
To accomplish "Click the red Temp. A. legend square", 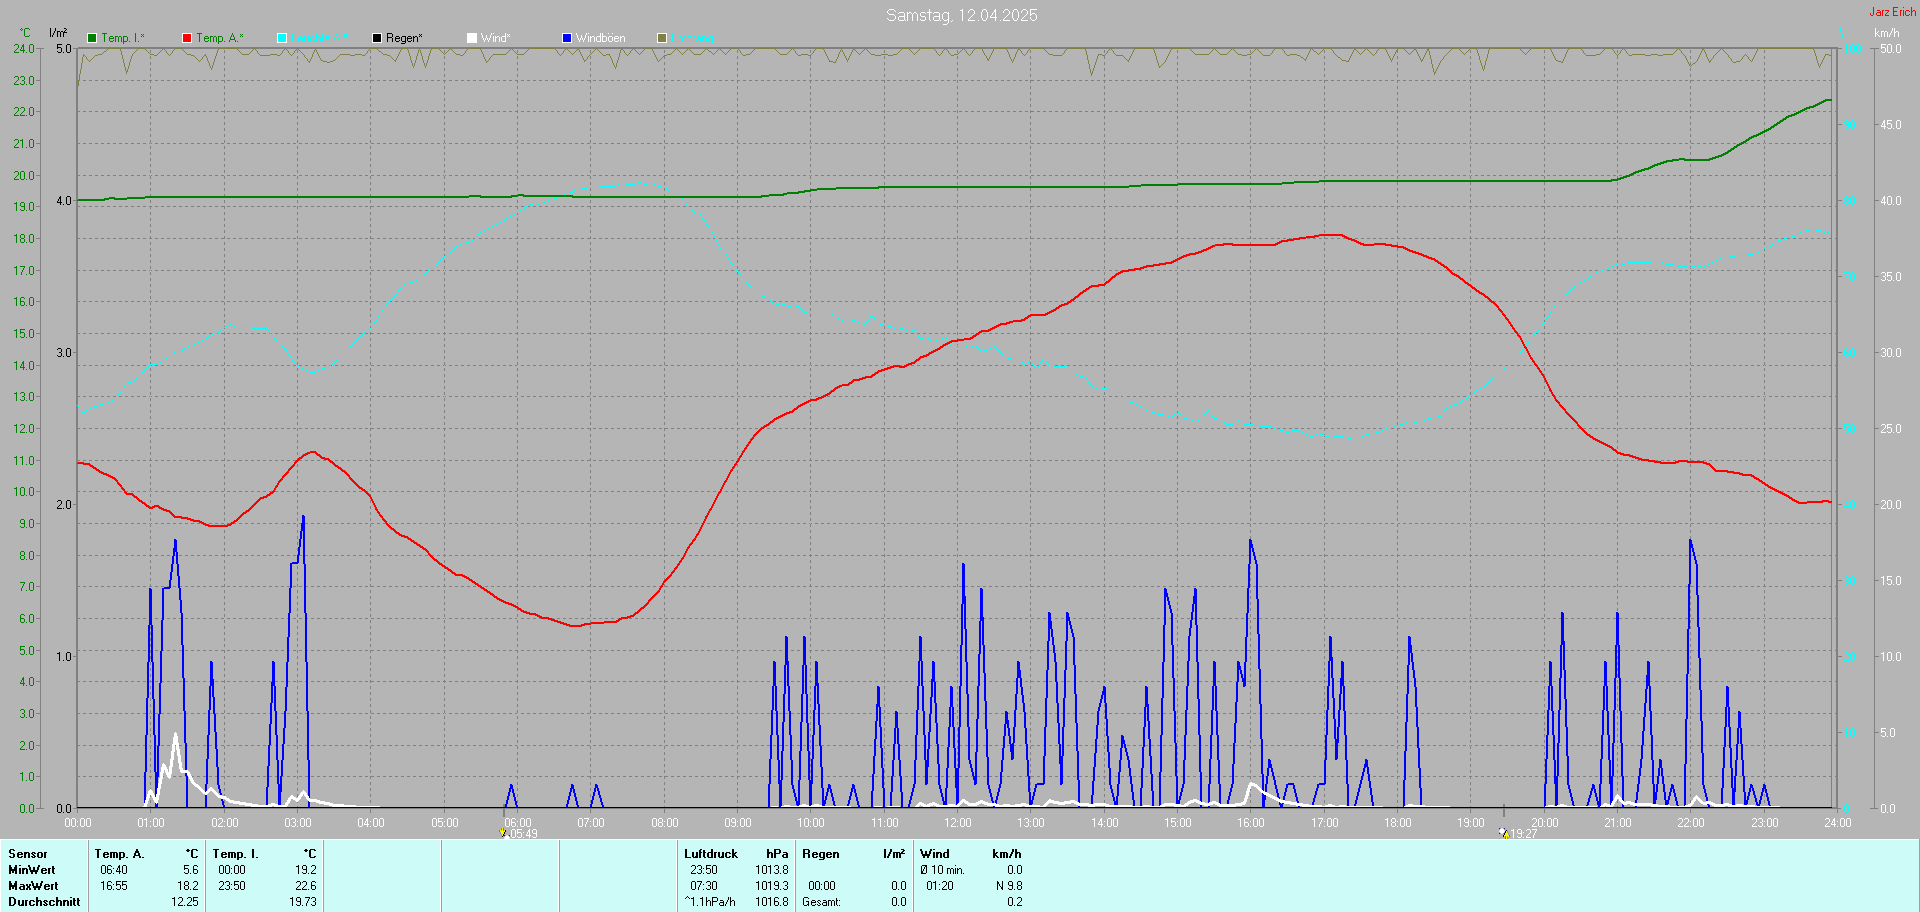I will coord(187,38).
